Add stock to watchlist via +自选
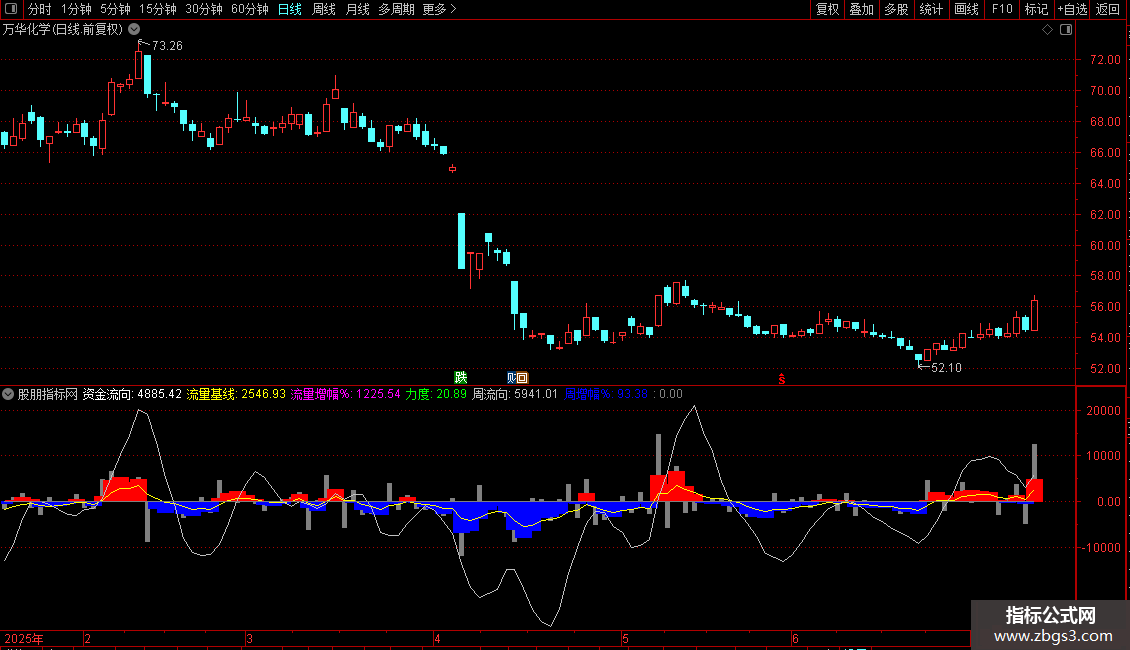The width and height of the screenshot is (1130, 650). point(1072,9)
